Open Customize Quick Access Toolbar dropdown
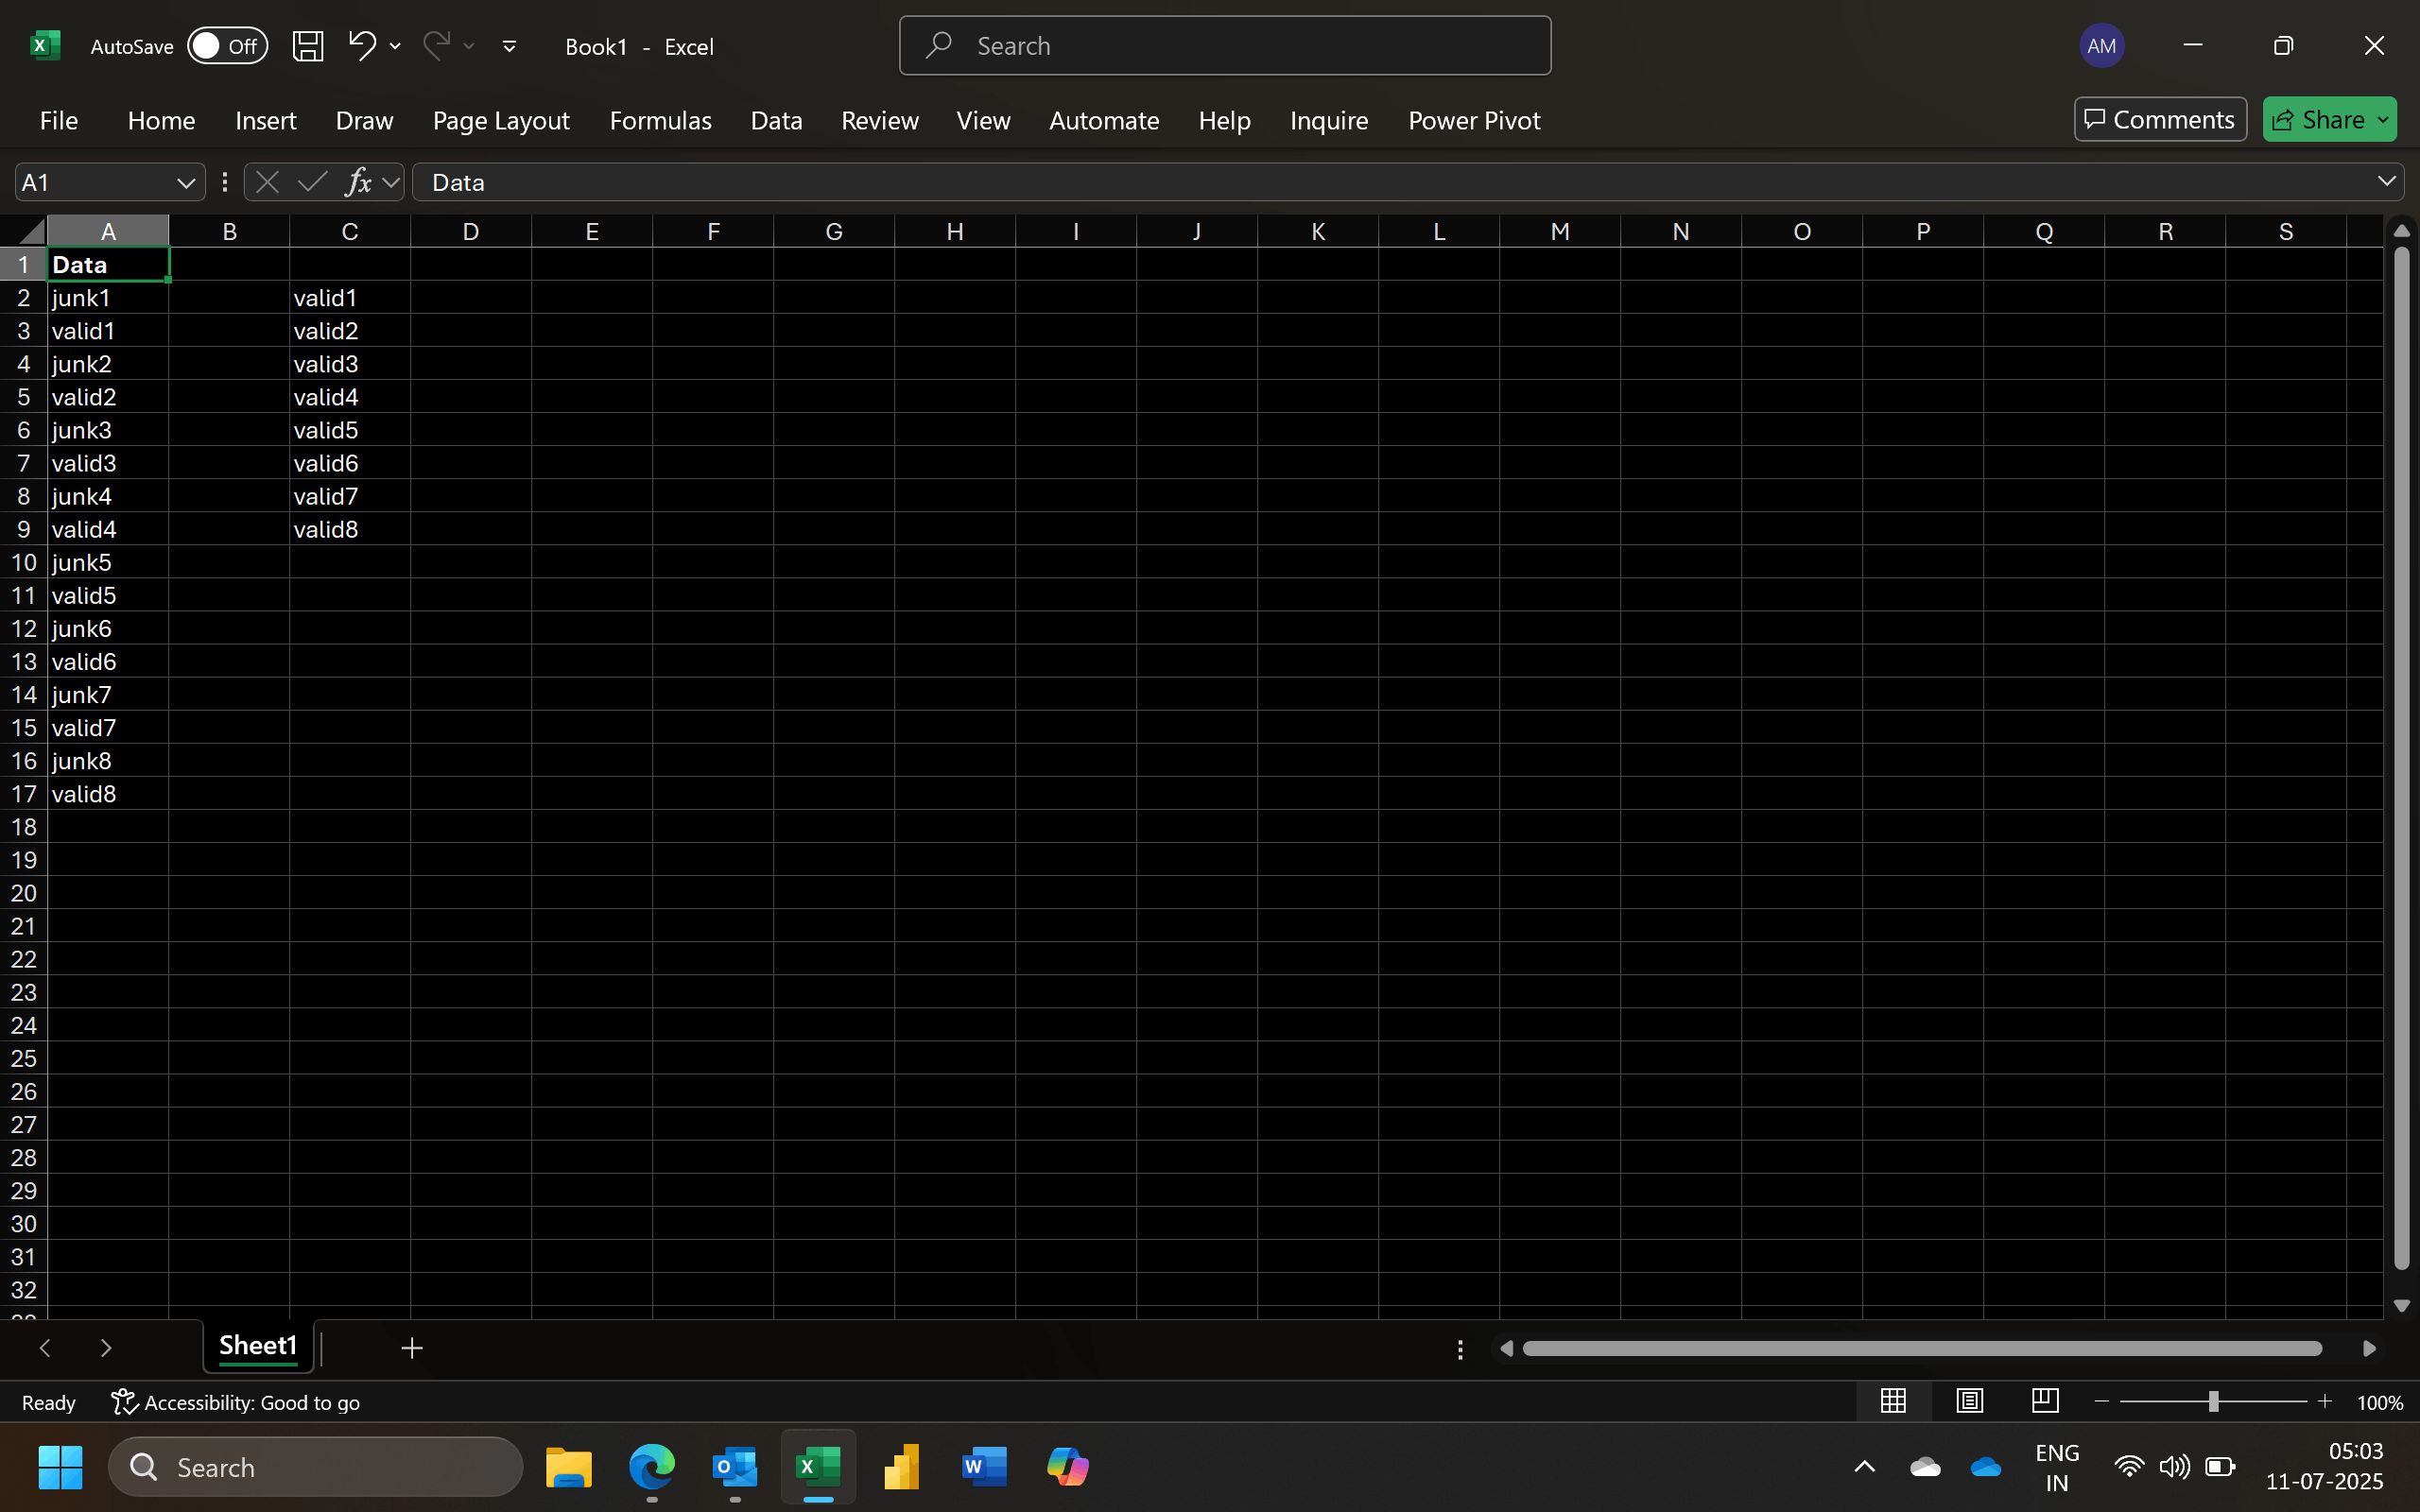This screenshot has width=2420, height=1512. [x=509, y=46]
